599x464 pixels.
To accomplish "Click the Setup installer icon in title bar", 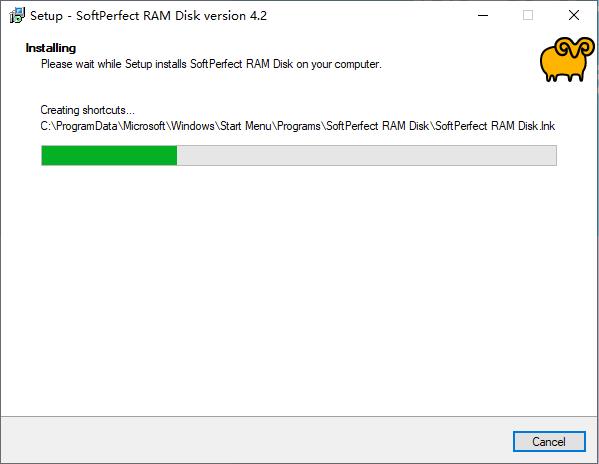I will coord(17,16).
